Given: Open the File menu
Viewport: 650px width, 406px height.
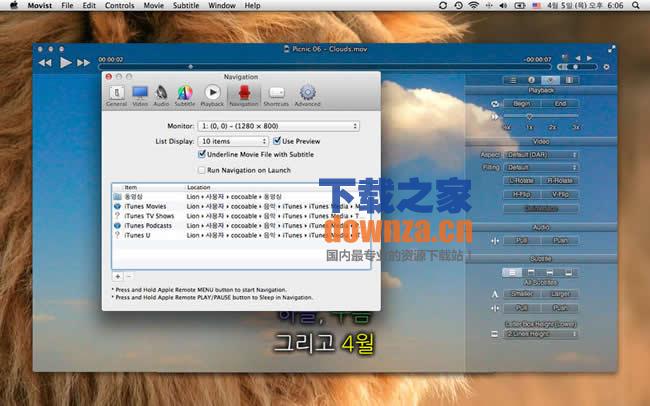Looking at the screenshot, I should (67, 5).
